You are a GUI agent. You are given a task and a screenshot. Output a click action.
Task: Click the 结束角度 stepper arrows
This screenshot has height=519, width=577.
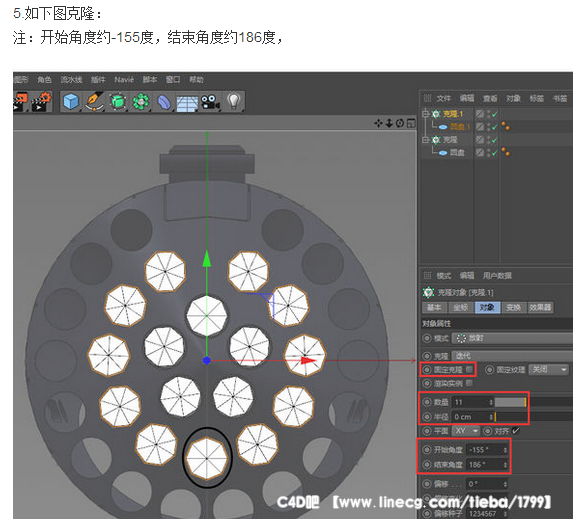pos(505,465)
